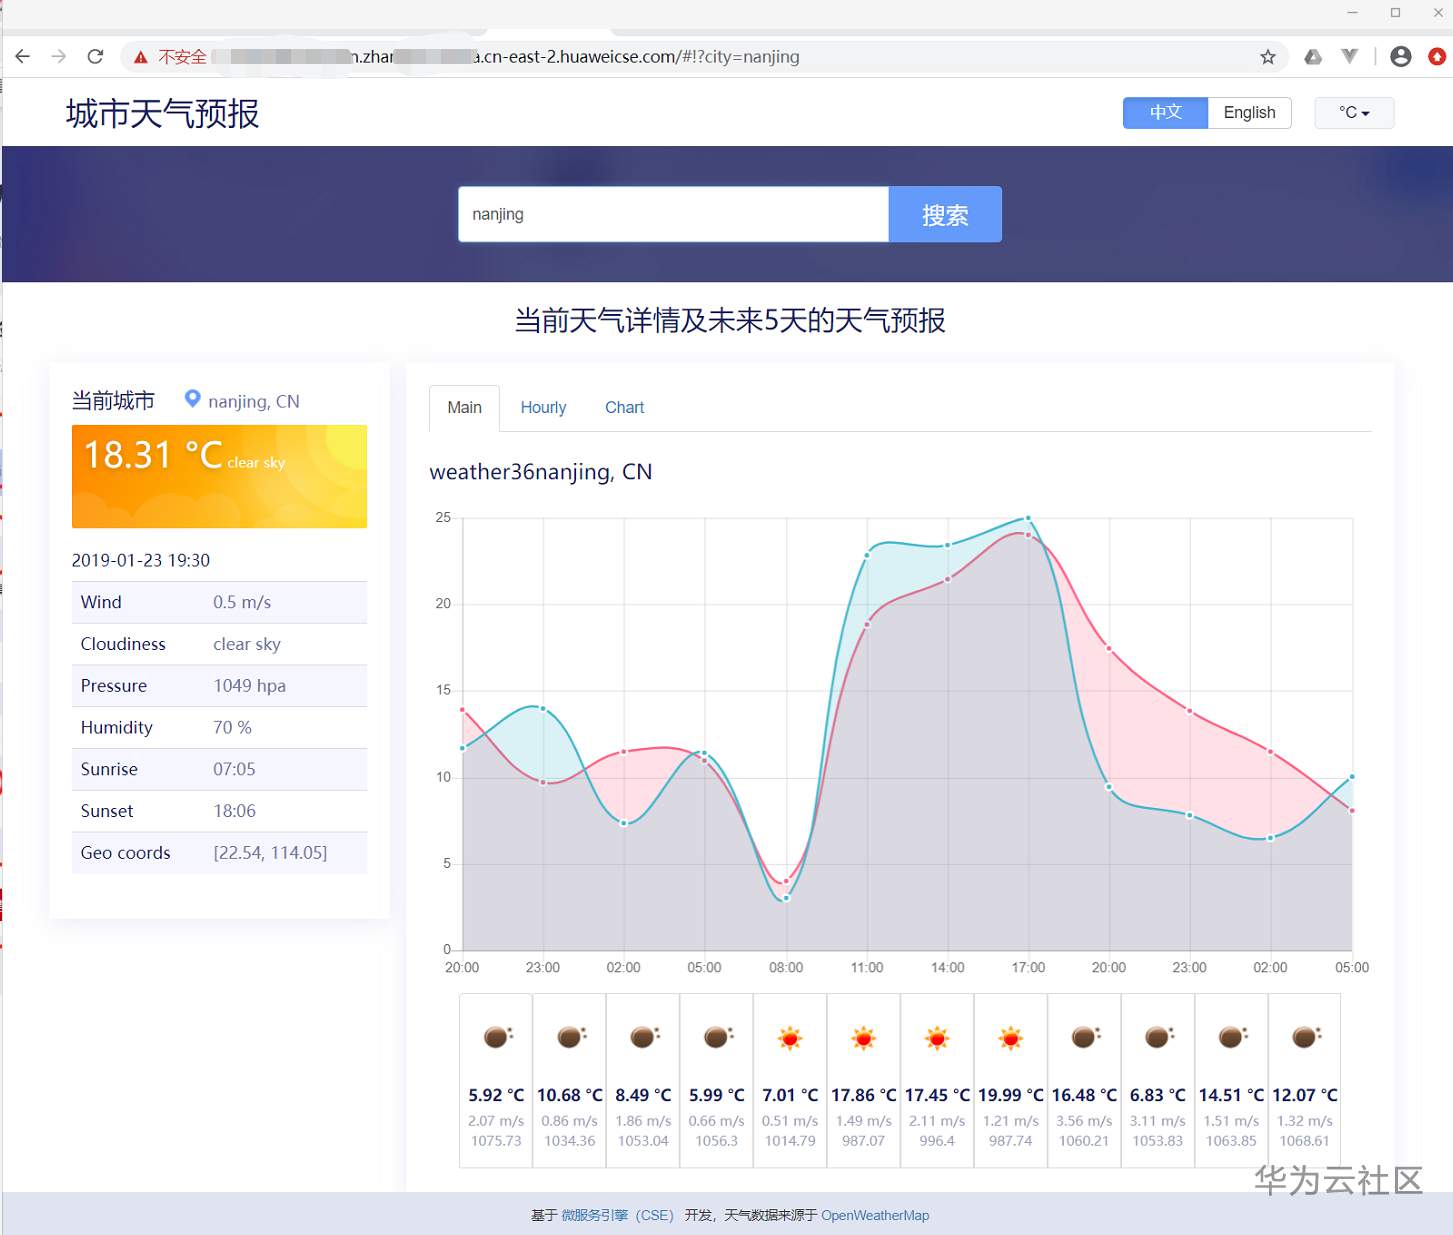Click the not-secure warning icon in address bar

(x=141, y=57)
